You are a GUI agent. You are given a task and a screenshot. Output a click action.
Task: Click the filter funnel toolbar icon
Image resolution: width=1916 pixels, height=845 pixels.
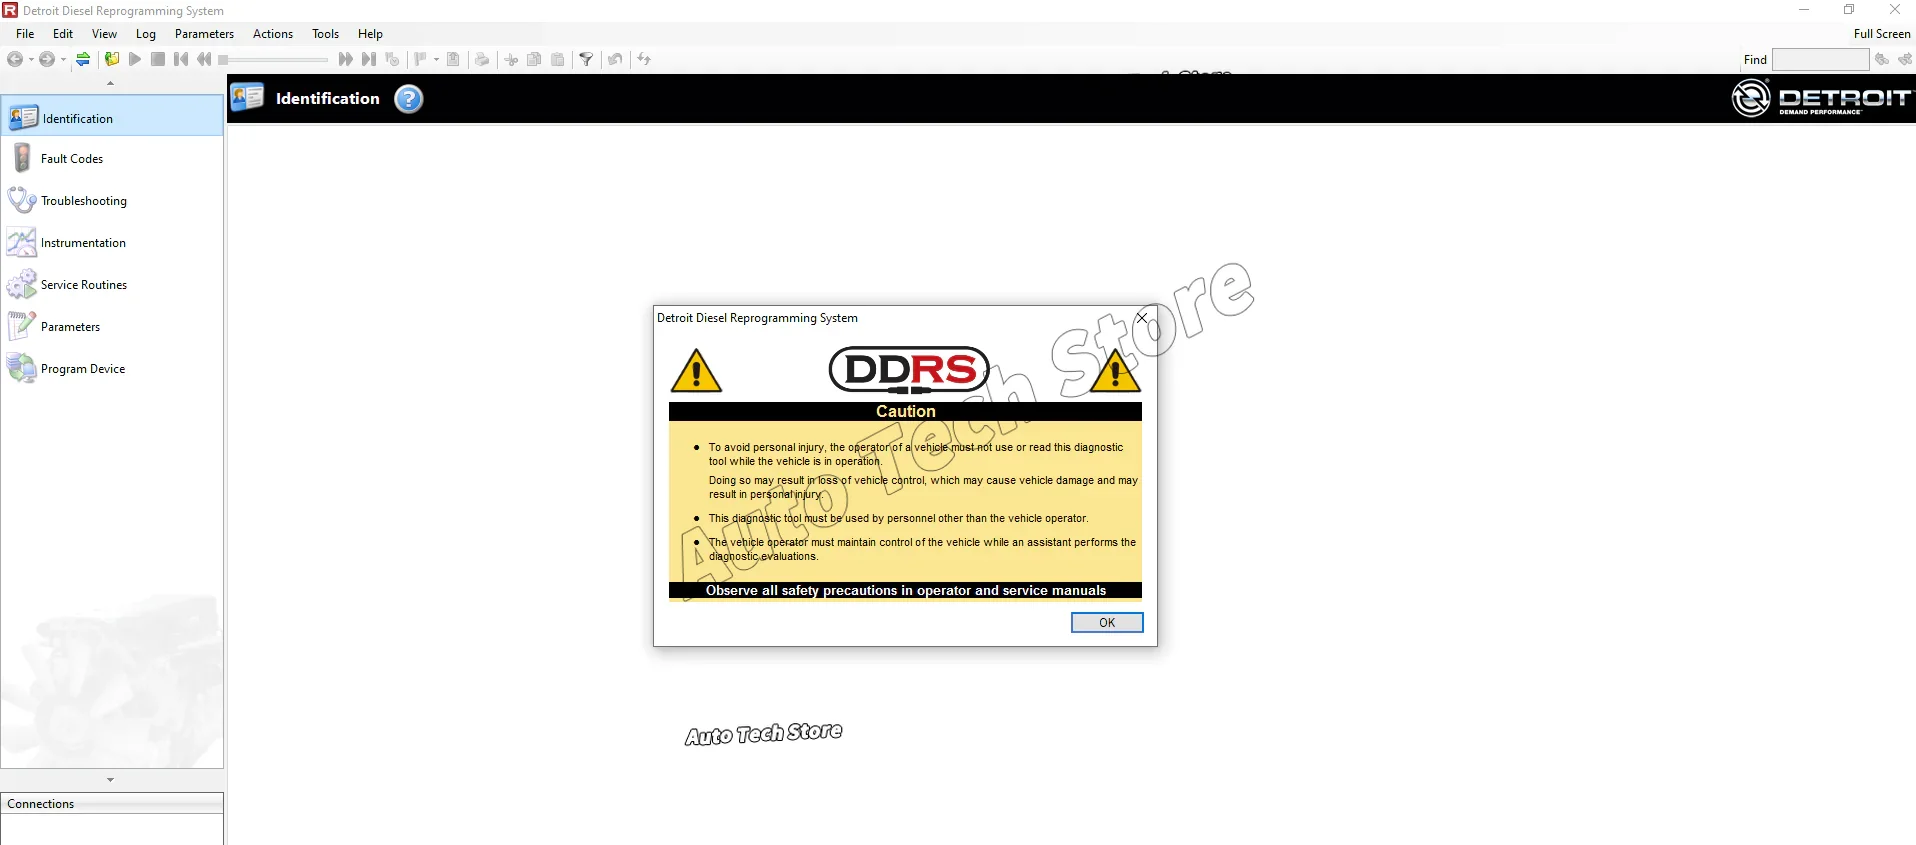586,59
